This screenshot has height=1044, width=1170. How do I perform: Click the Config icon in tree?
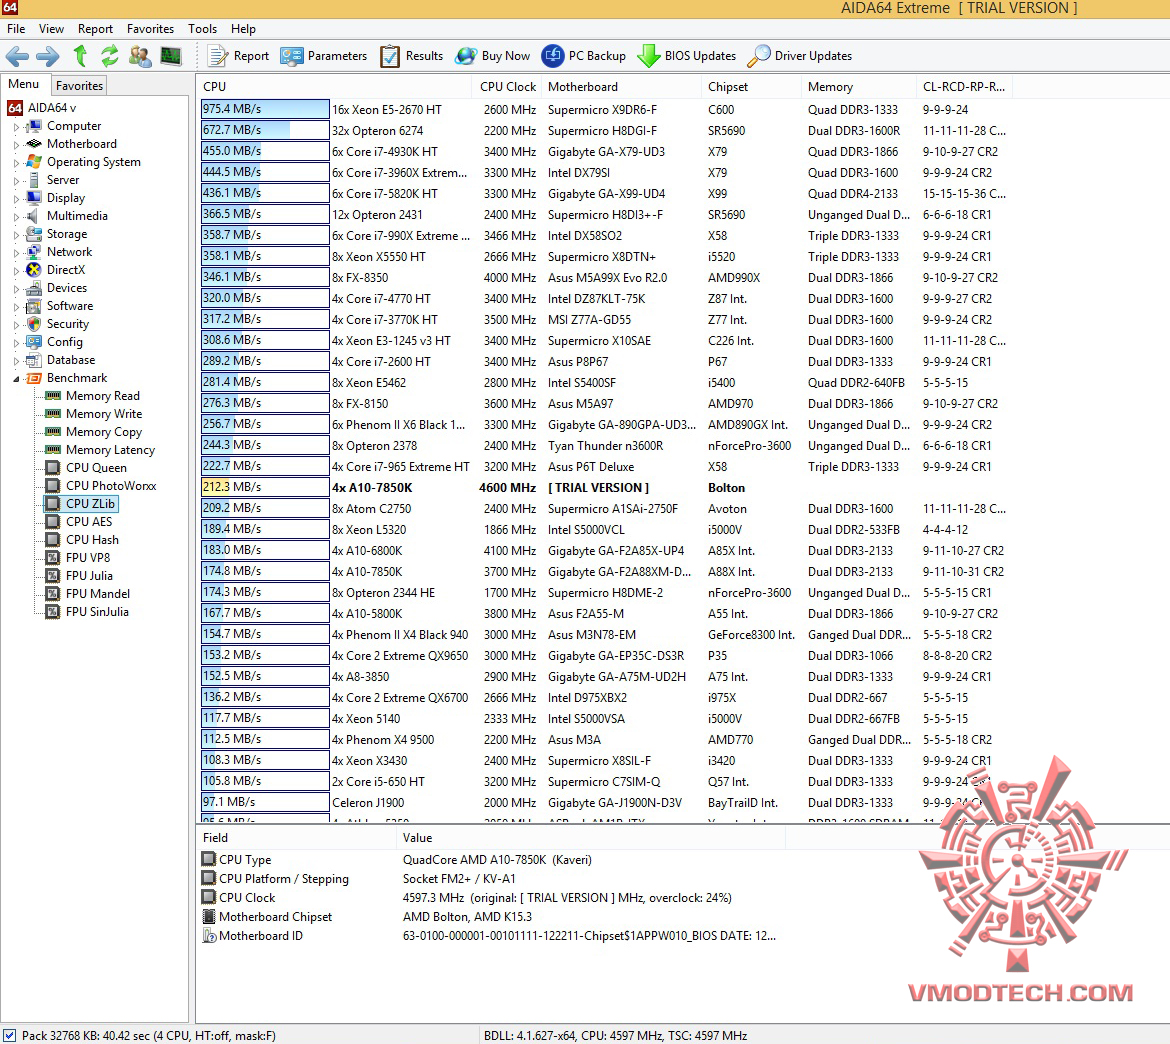pos(34,342)
